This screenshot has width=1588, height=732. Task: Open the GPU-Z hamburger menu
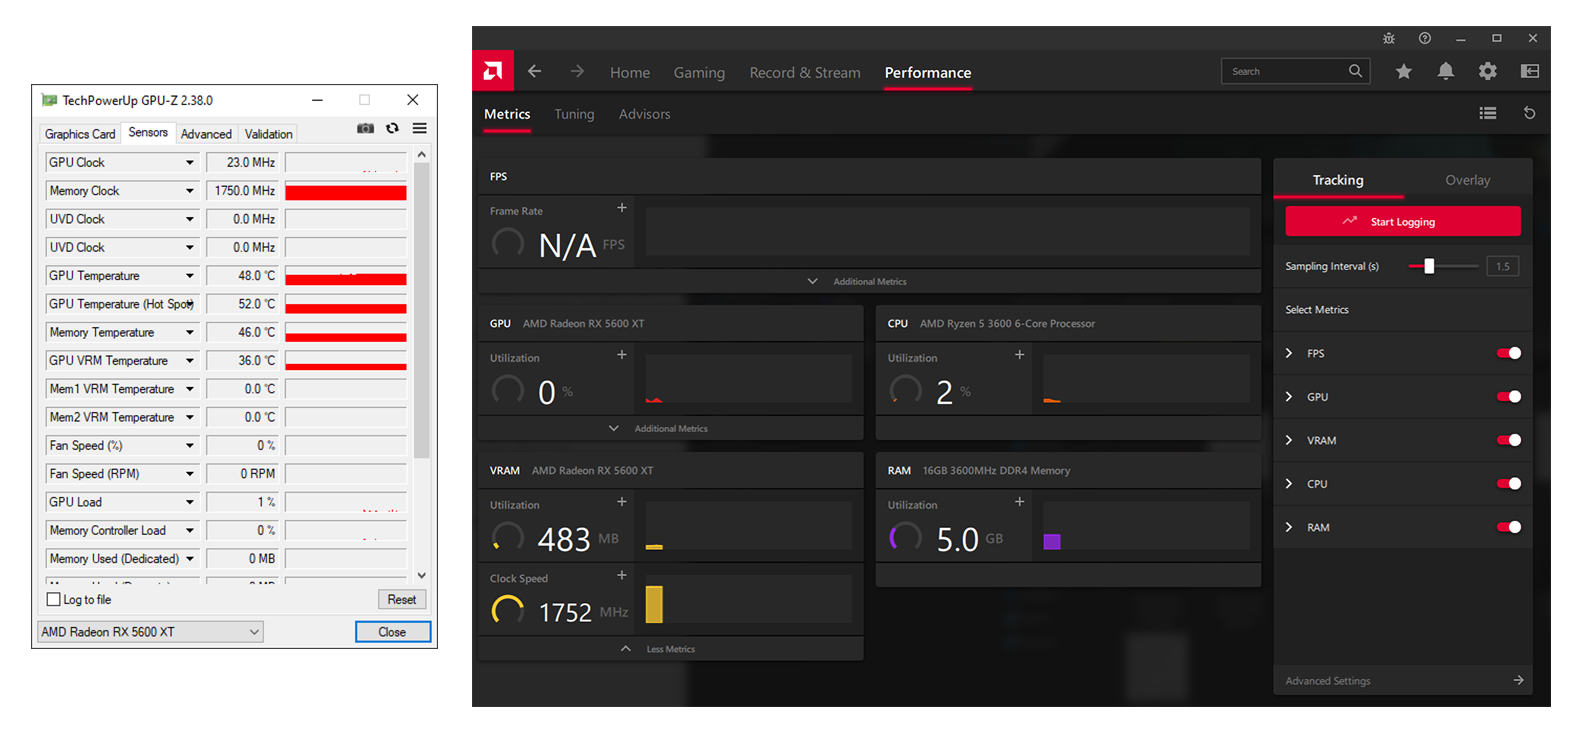click(x=420, y=128)
